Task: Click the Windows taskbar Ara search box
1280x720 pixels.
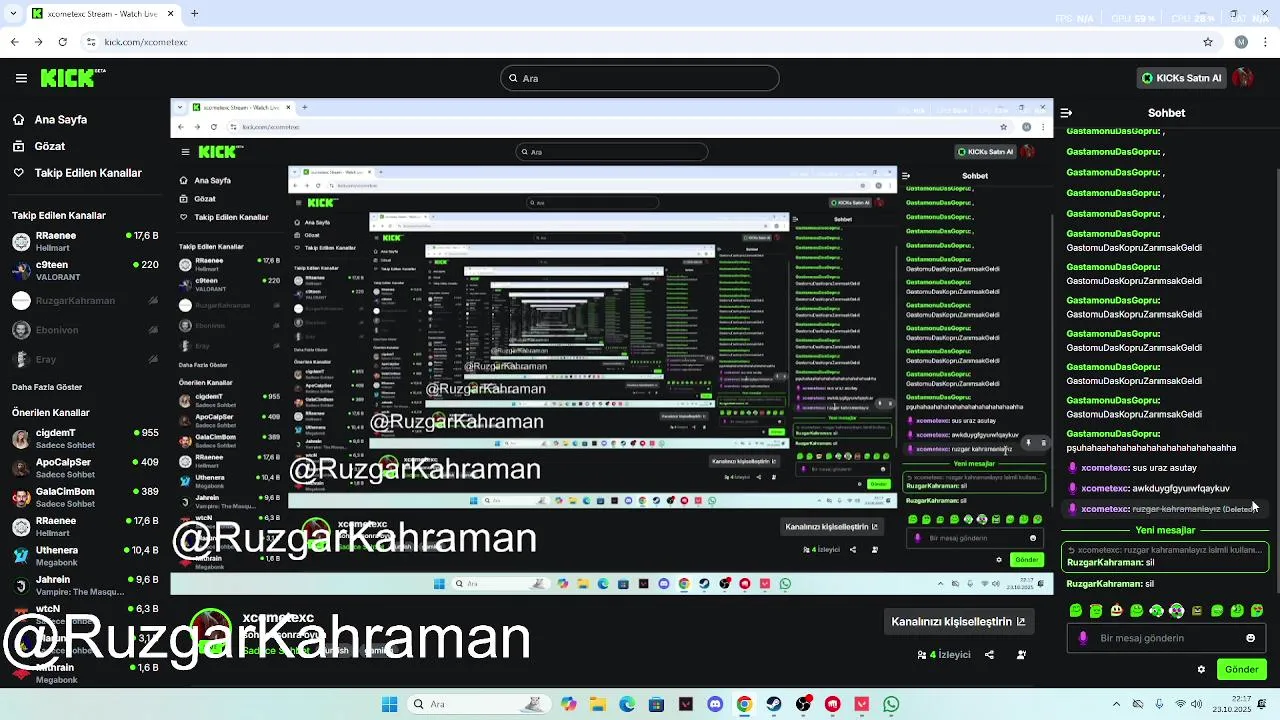Action: [x=479, y=704]
